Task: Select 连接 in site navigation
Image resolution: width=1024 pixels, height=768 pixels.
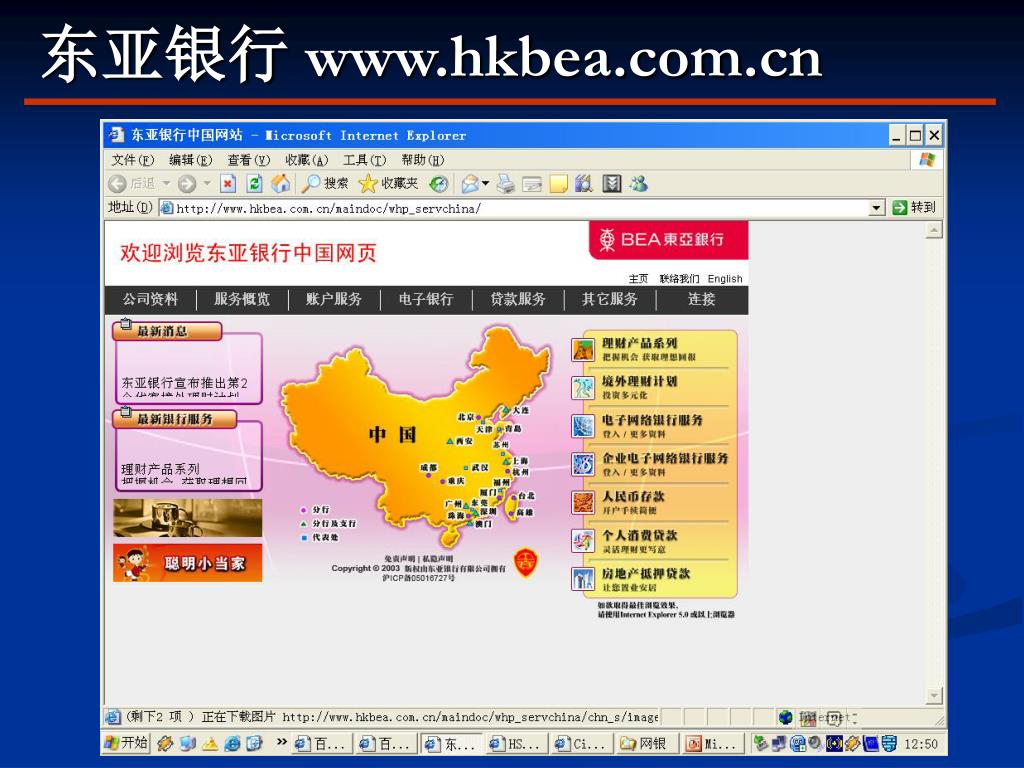Action: click(x=701, y=299)
